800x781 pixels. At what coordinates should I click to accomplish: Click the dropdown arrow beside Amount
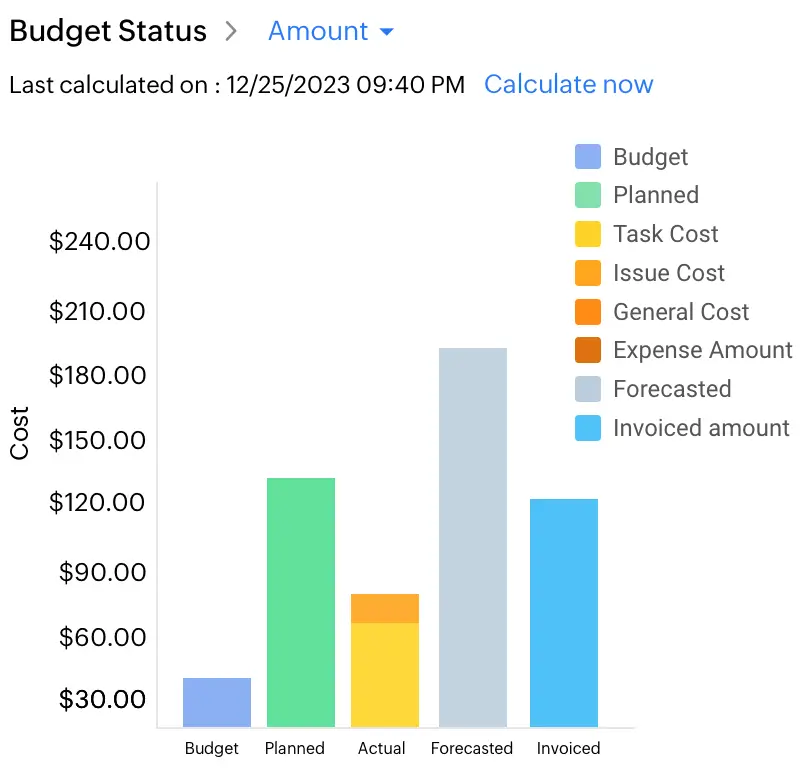pyautogui.click(x=387, y=33)
